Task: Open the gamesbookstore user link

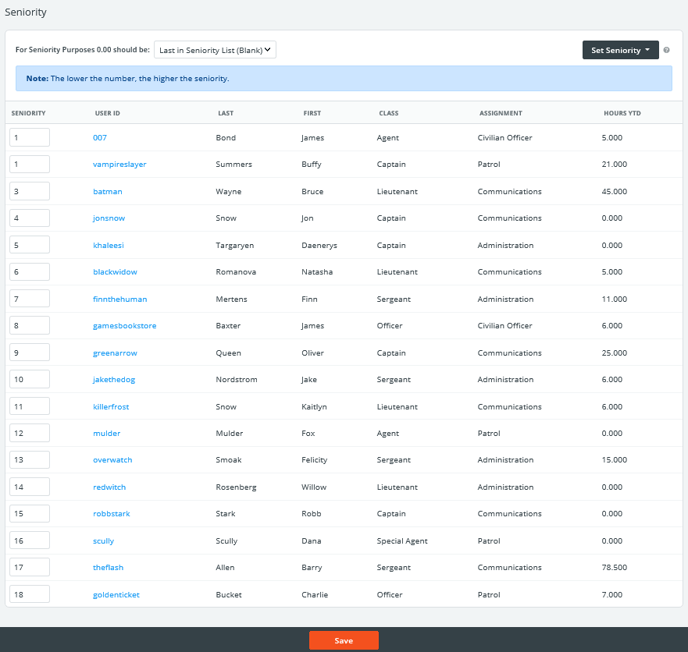Action: point(124,326)
